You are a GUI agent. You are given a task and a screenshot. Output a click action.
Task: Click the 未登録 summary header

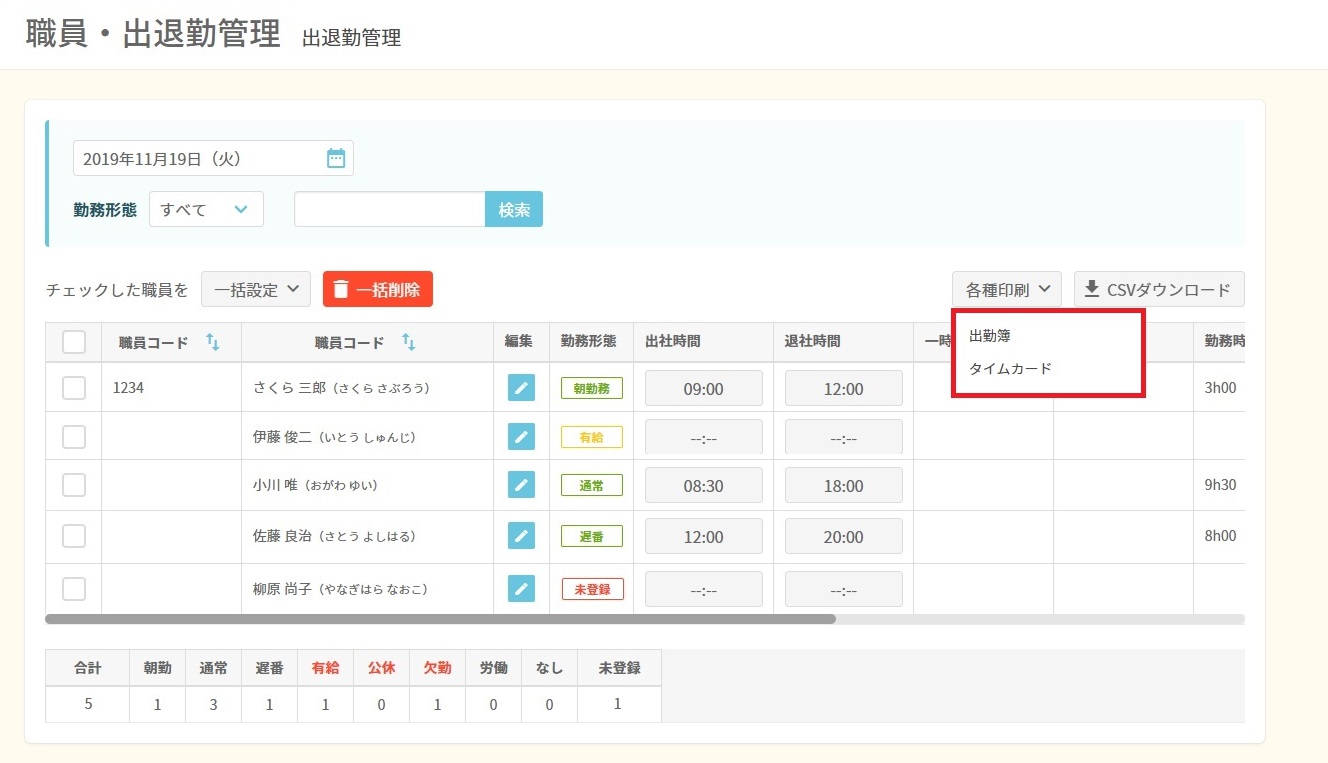coord(619,668)
